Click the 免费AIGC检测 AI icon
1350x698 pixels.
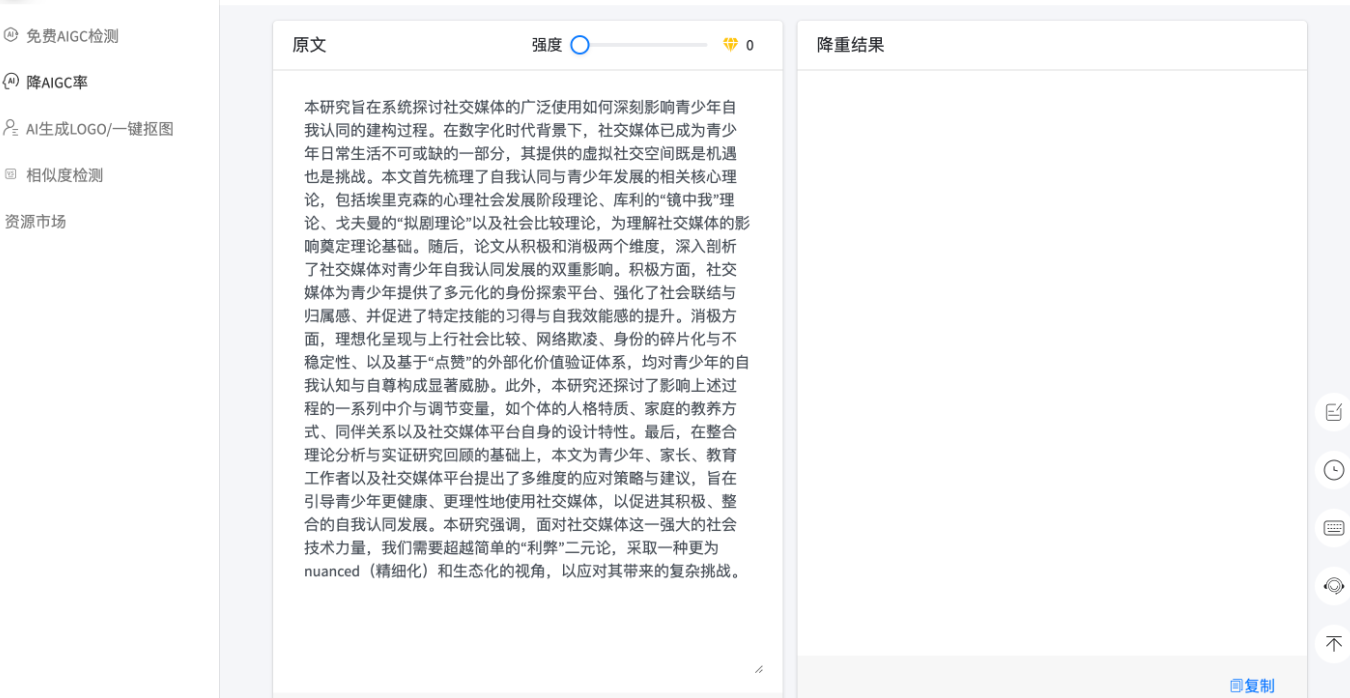(x=11, y=35)
